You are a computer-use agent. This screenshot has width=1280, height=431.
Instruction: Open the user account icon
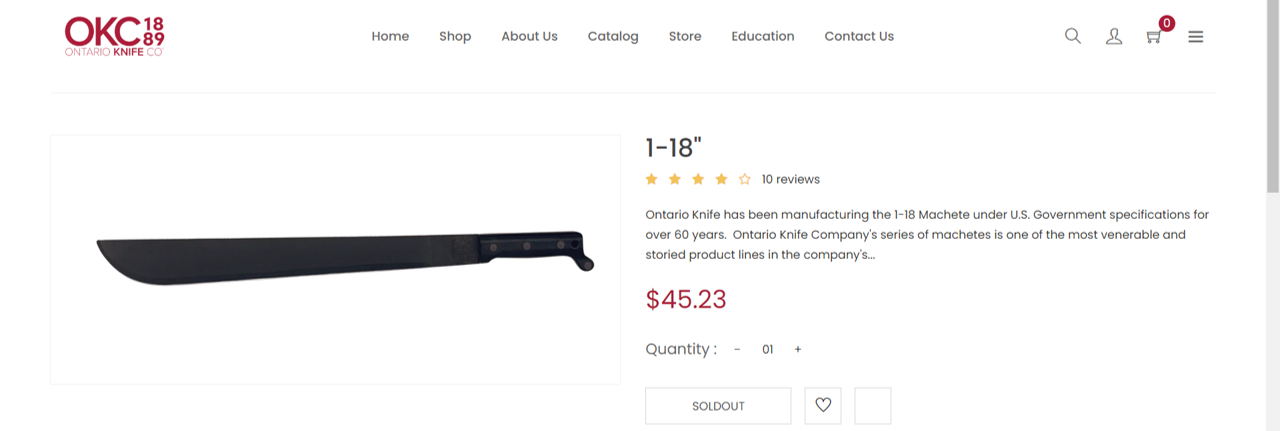pos(1114,36)
